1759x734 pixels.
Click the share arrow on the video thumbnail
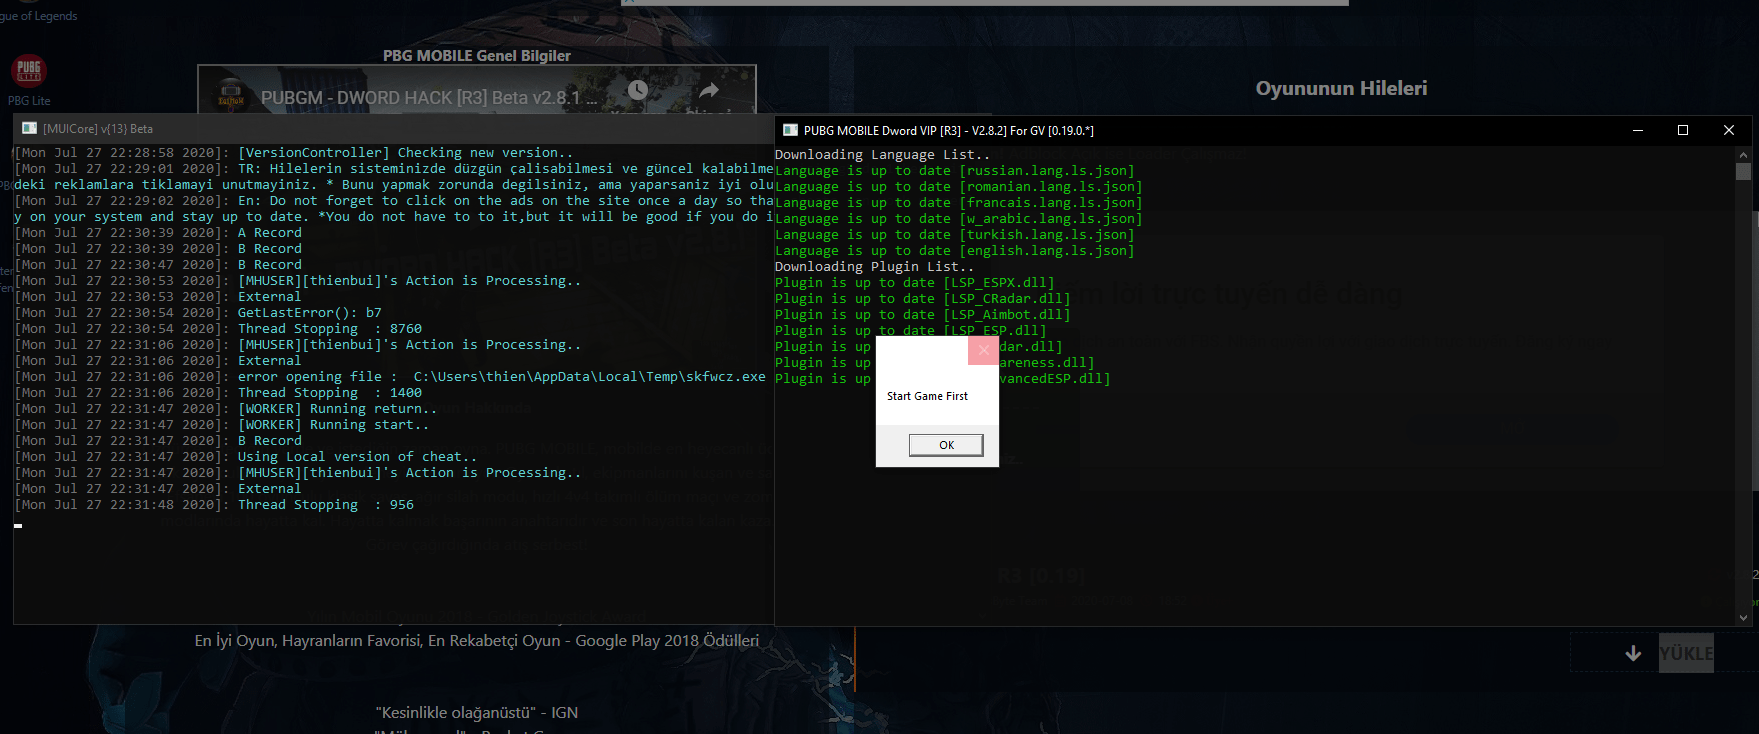[x=709, y=91]
